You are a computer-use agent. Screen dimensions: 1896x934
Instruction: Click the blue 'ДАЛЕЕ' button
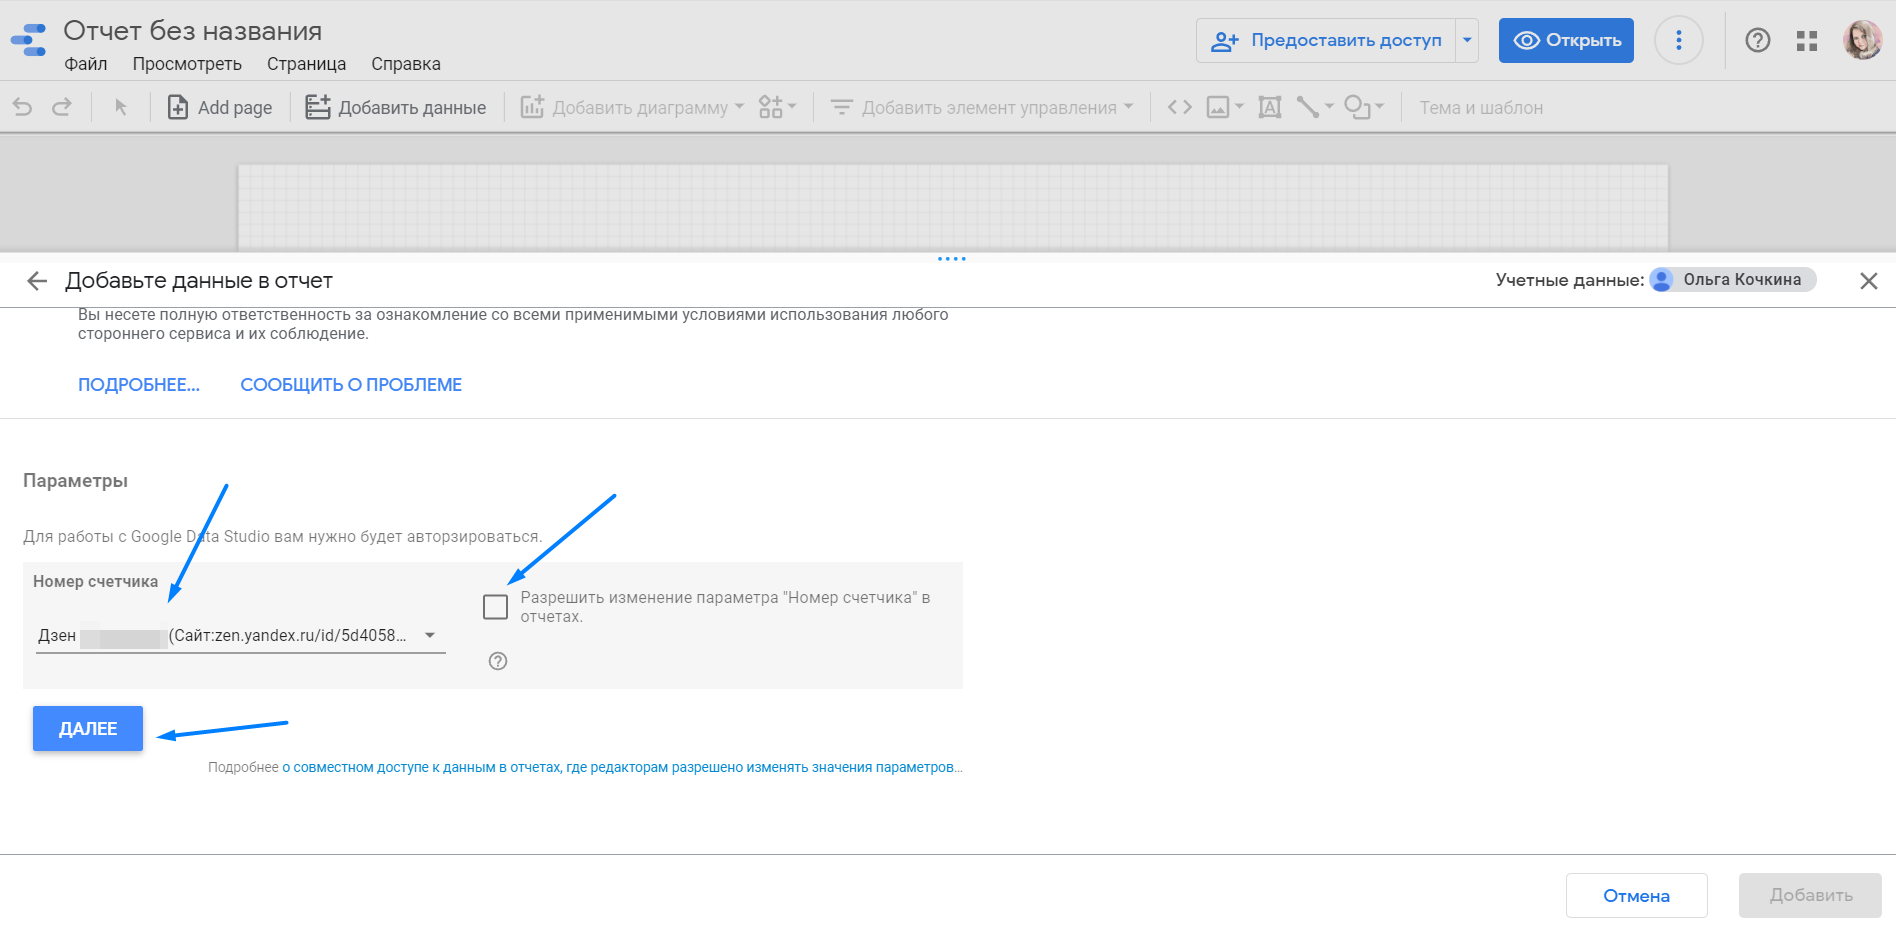(88, 729)
